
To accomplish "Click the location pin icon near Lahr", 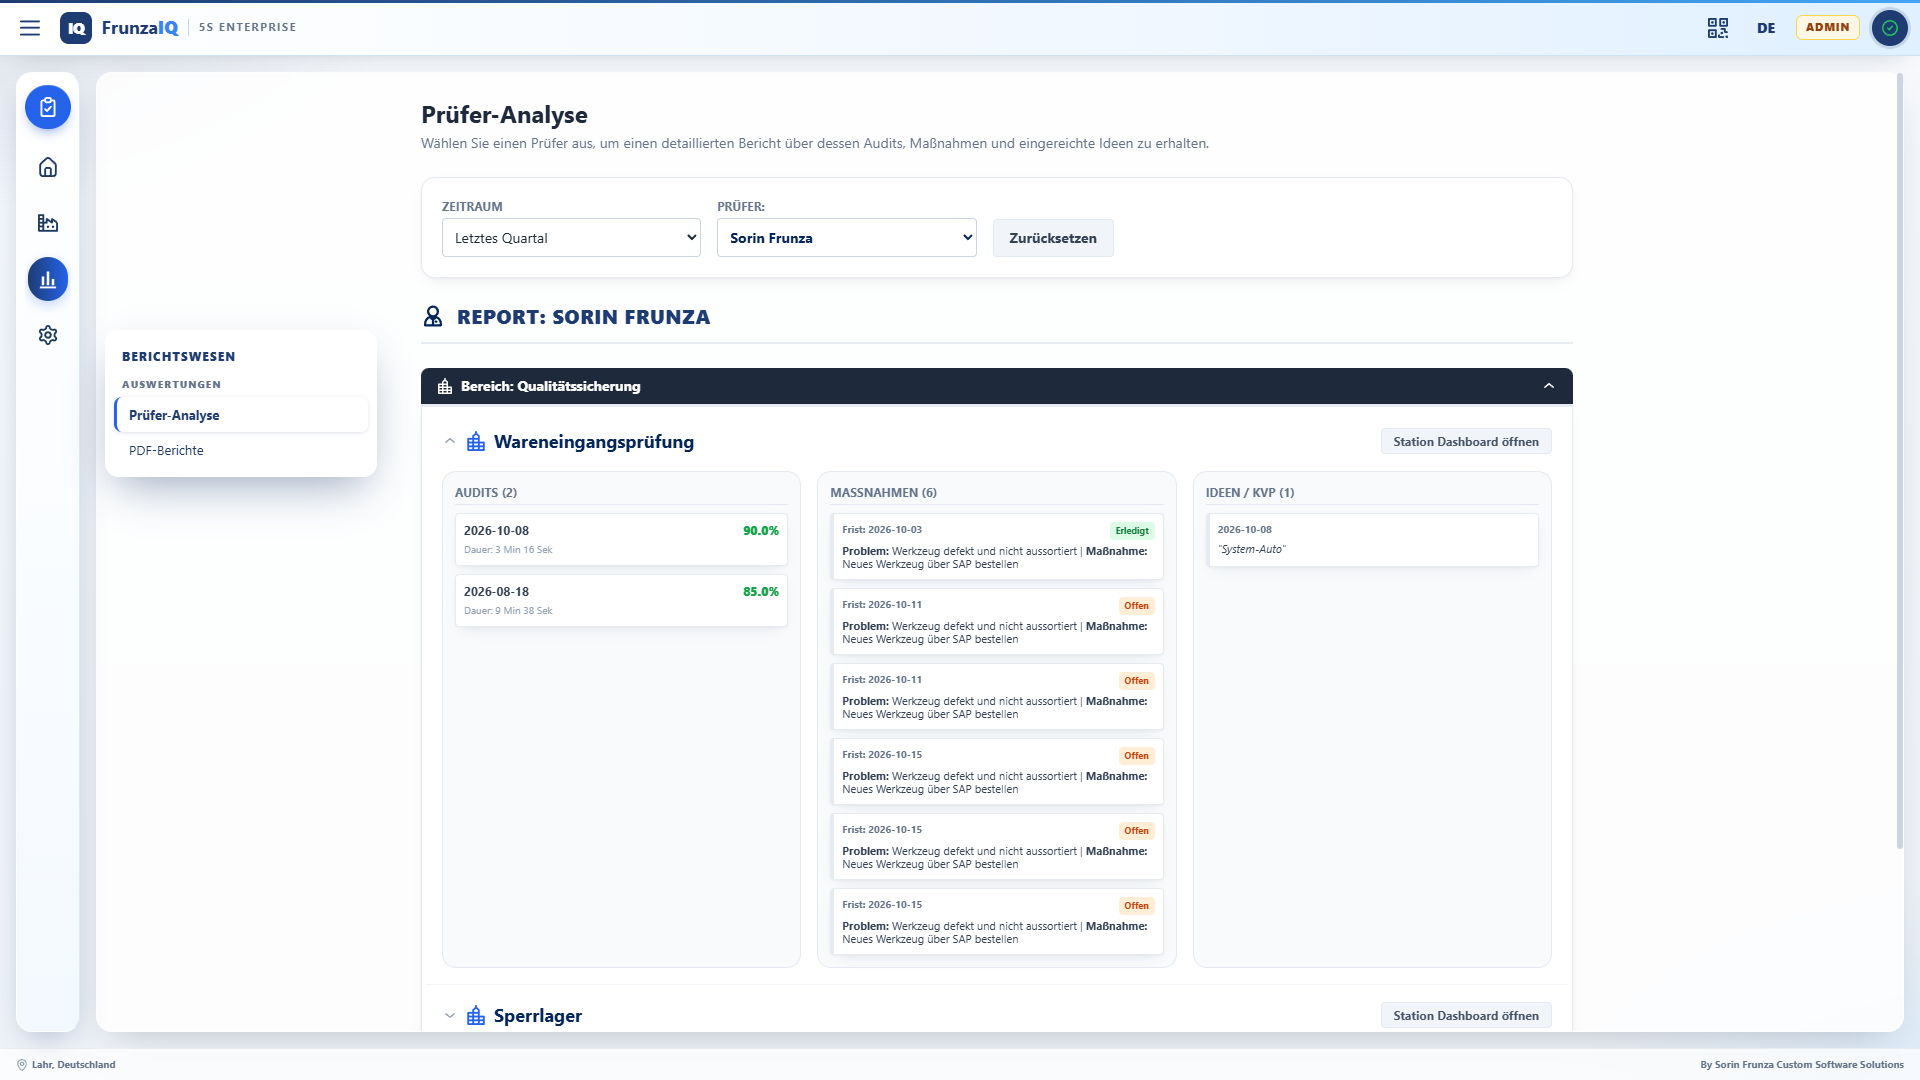I will (x=22, y=1065).
